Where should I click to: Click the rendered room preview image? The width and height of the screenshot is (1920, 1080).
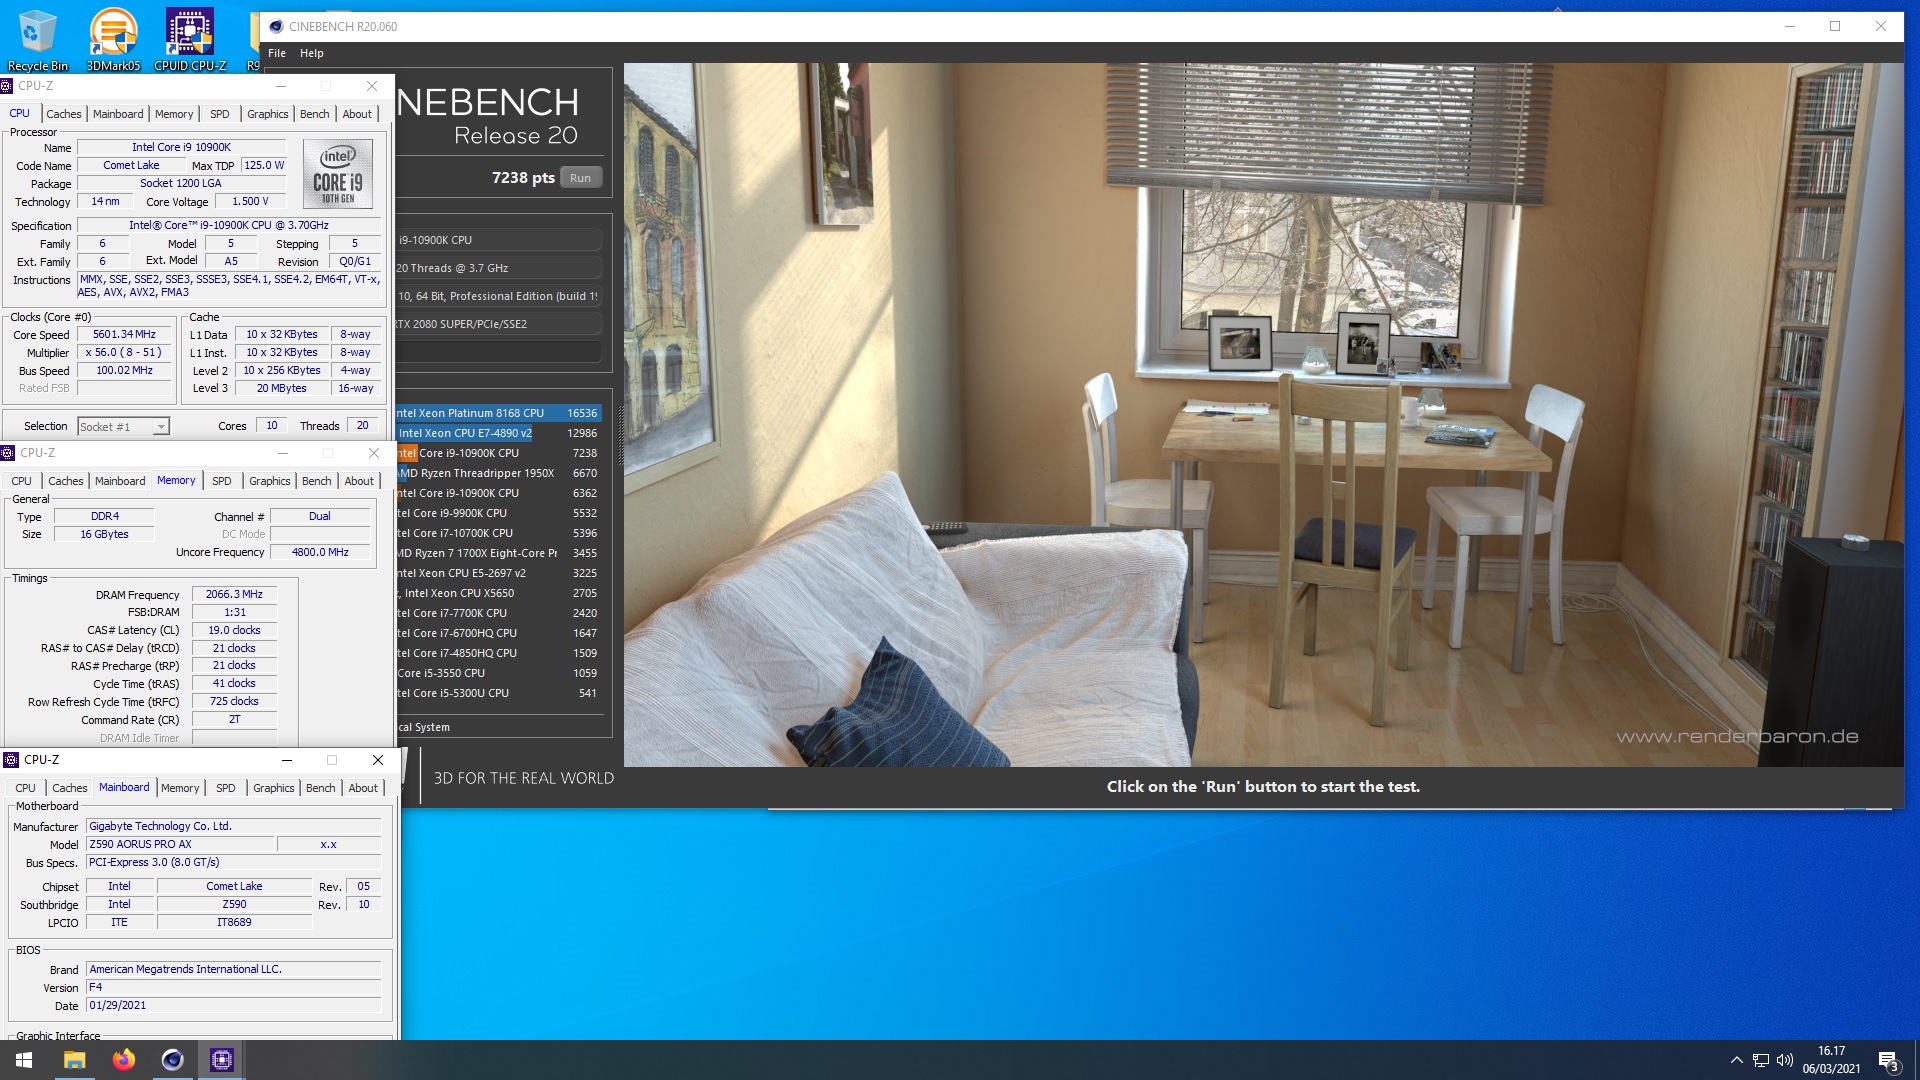(1263, 415)
